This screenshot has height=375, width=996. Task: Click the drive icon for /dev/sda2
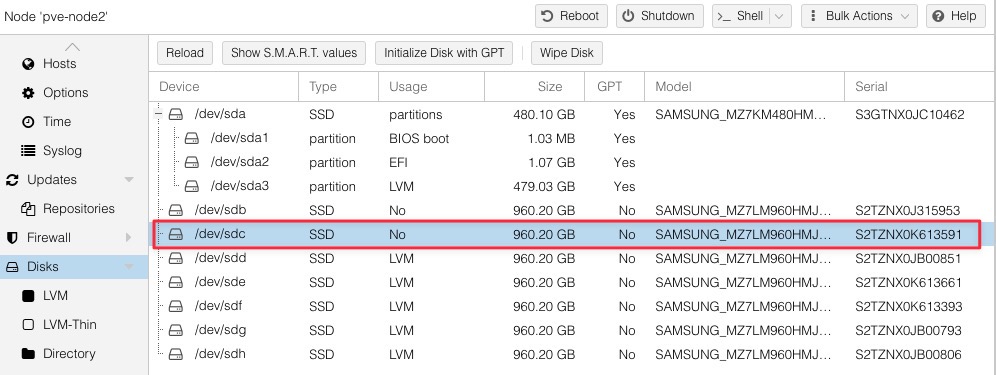coord(192,163)
